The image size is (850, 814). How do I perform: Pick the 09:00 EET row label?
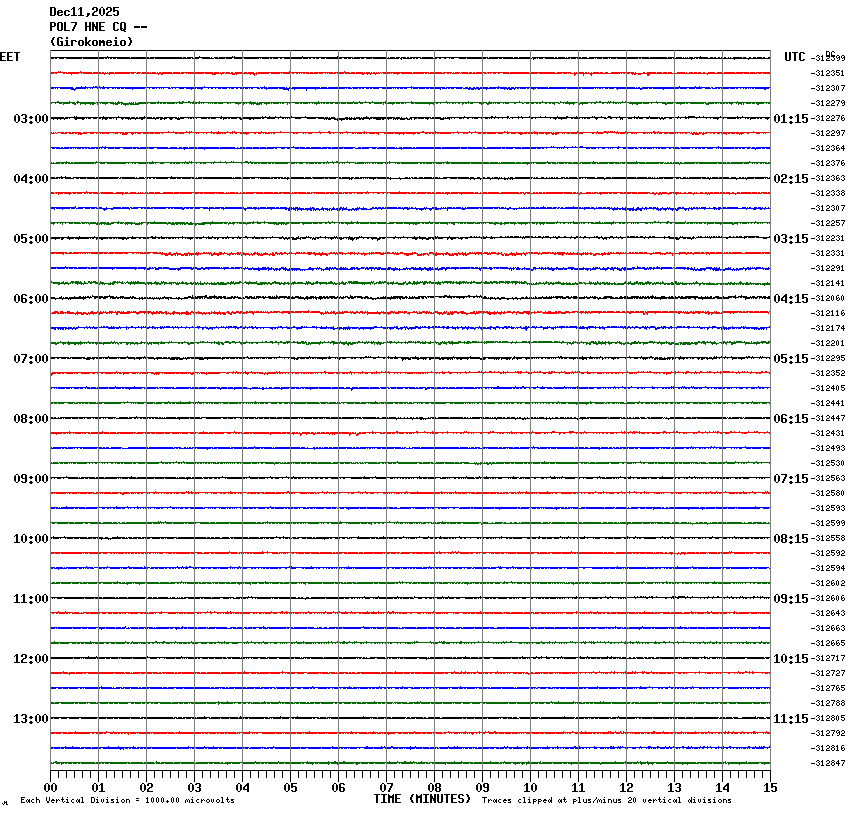[x=30, y=479]
